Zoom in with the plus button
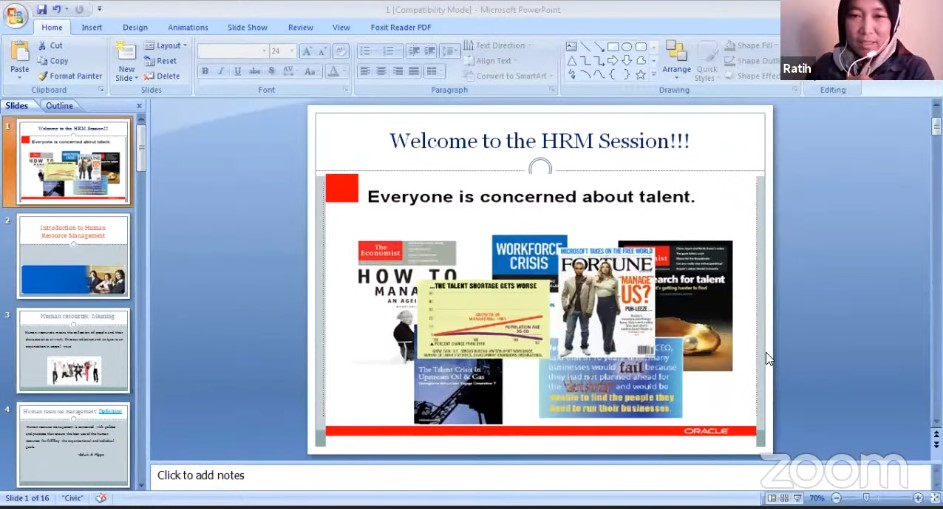 pos(918,498)
